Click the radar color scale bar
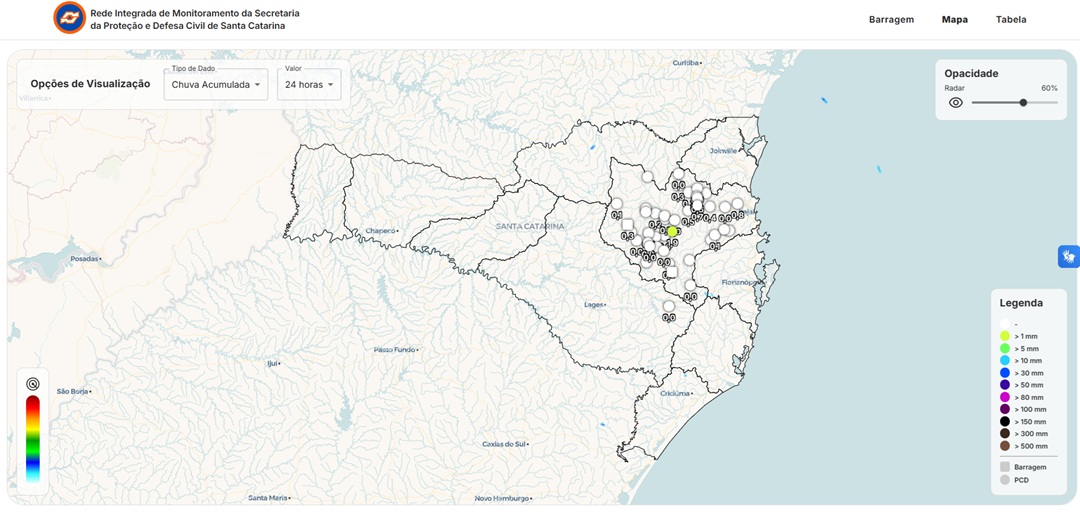 (x=33, y=438)
